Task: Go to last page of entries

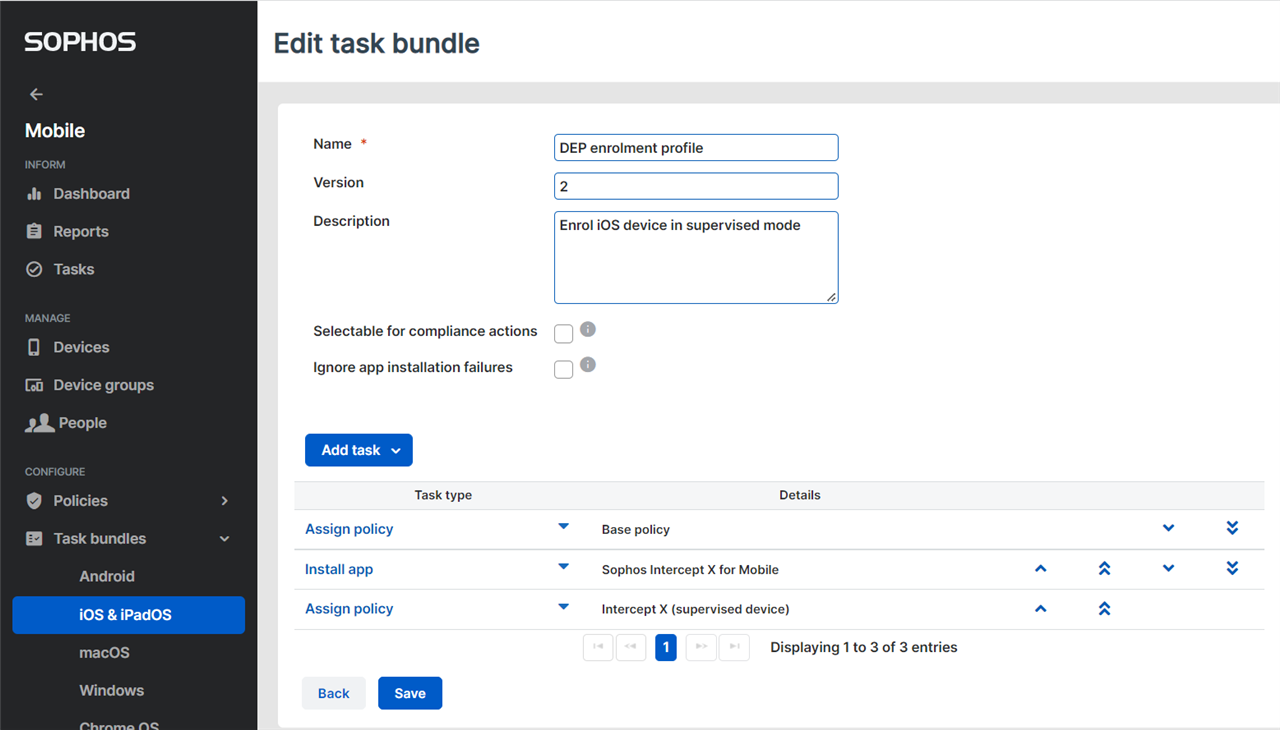Action: (734, 647)
